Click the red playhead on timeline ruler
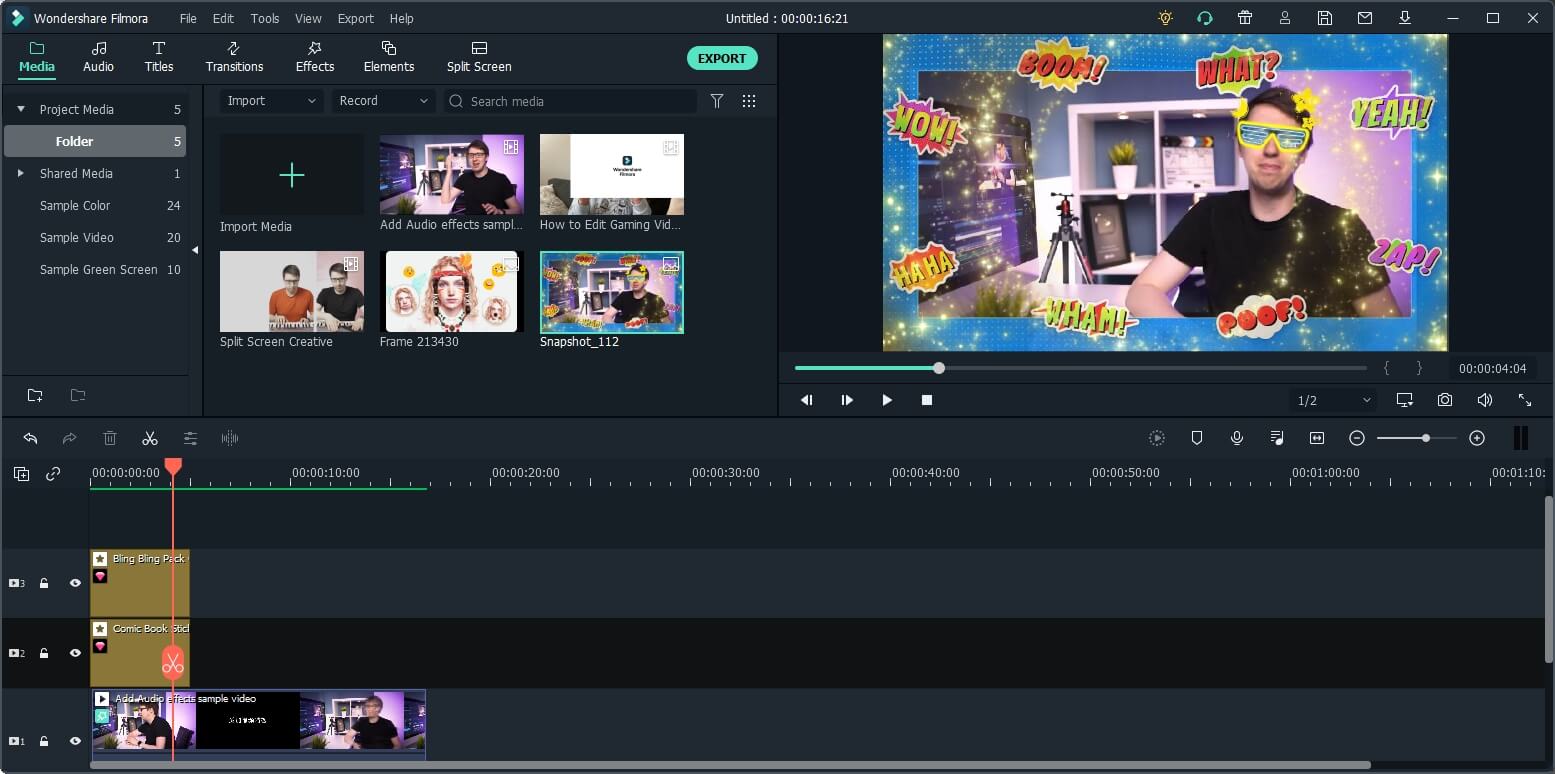Image resolution: width=1555 pixels, height=774 pixels. pyautogui.click(x=173, y=467)
